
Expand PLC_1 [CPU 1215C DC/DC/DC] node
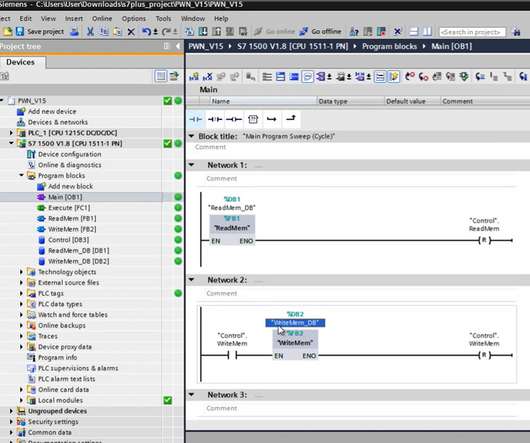point(11,133)
